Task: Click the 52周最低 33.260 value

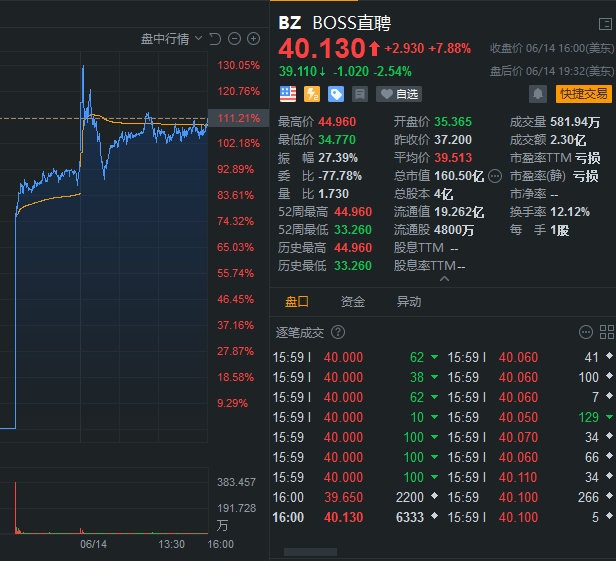Action: [x=353, y=230]
